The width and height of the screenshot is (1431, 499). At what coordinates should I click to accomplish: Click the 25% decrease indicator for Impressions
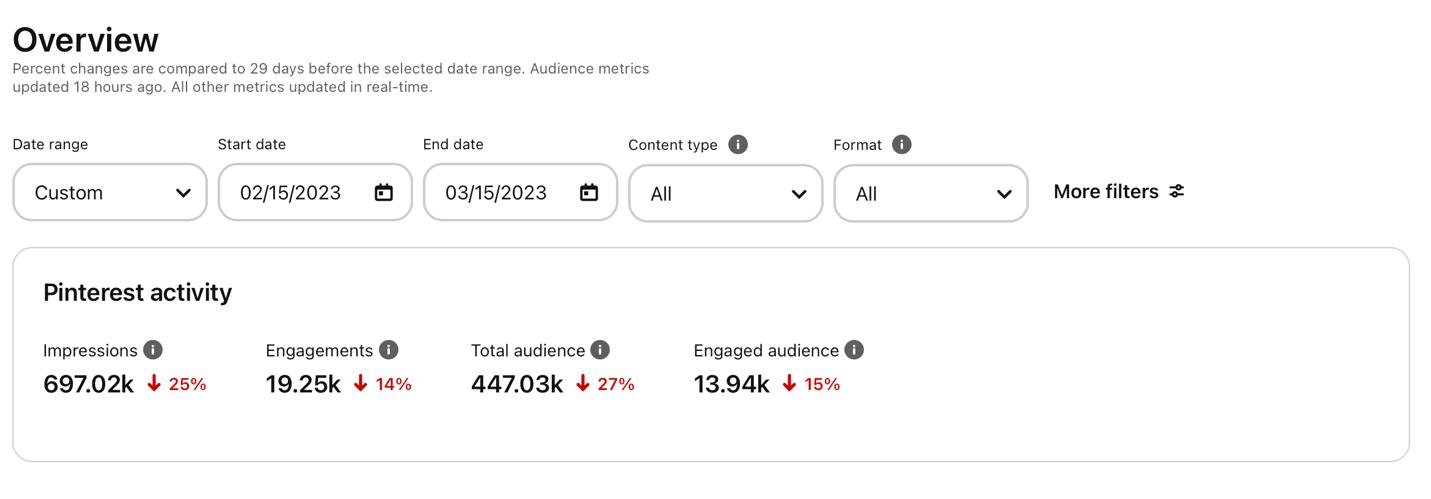coord(177,384)
